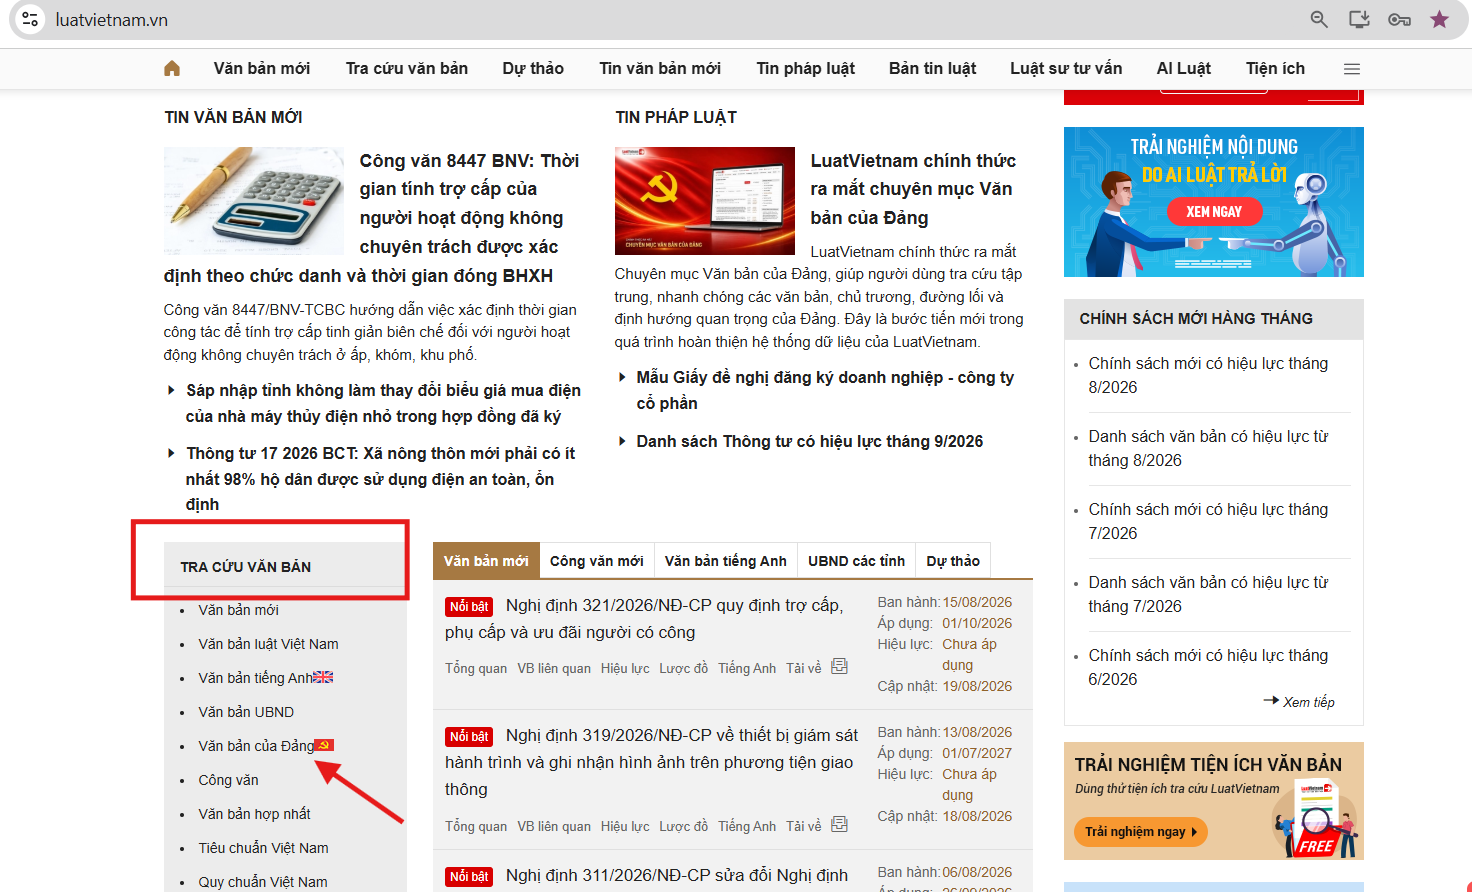1472x892 pixels.
Task: Click the UK flag icon beside Văn bản tiếng Anh
Action: 323,677
